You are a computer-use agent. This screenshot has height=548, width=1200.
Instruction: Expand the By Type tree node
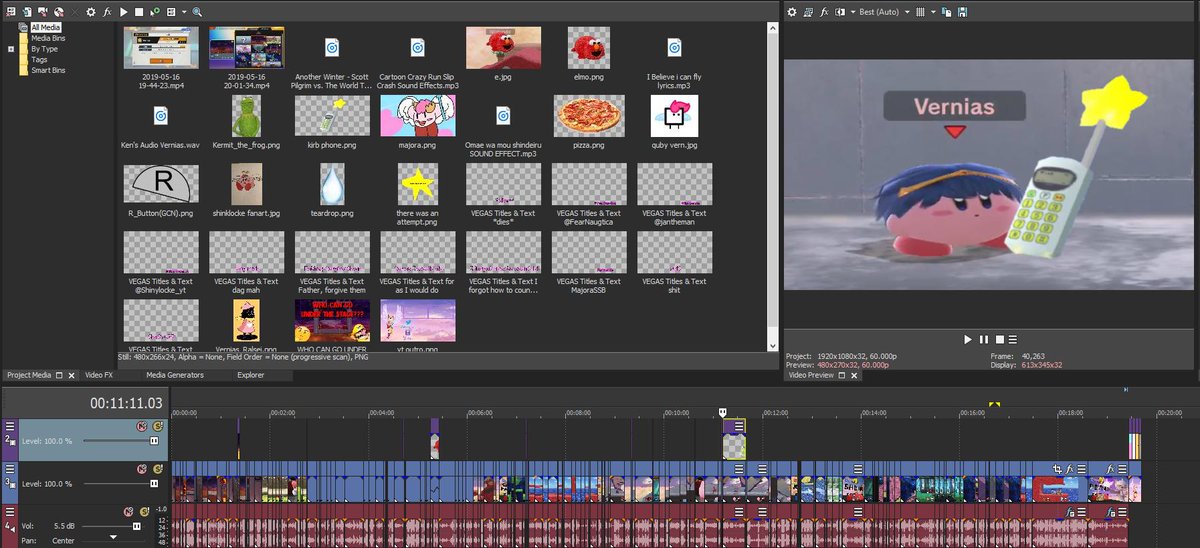click(x=11, y=48)
